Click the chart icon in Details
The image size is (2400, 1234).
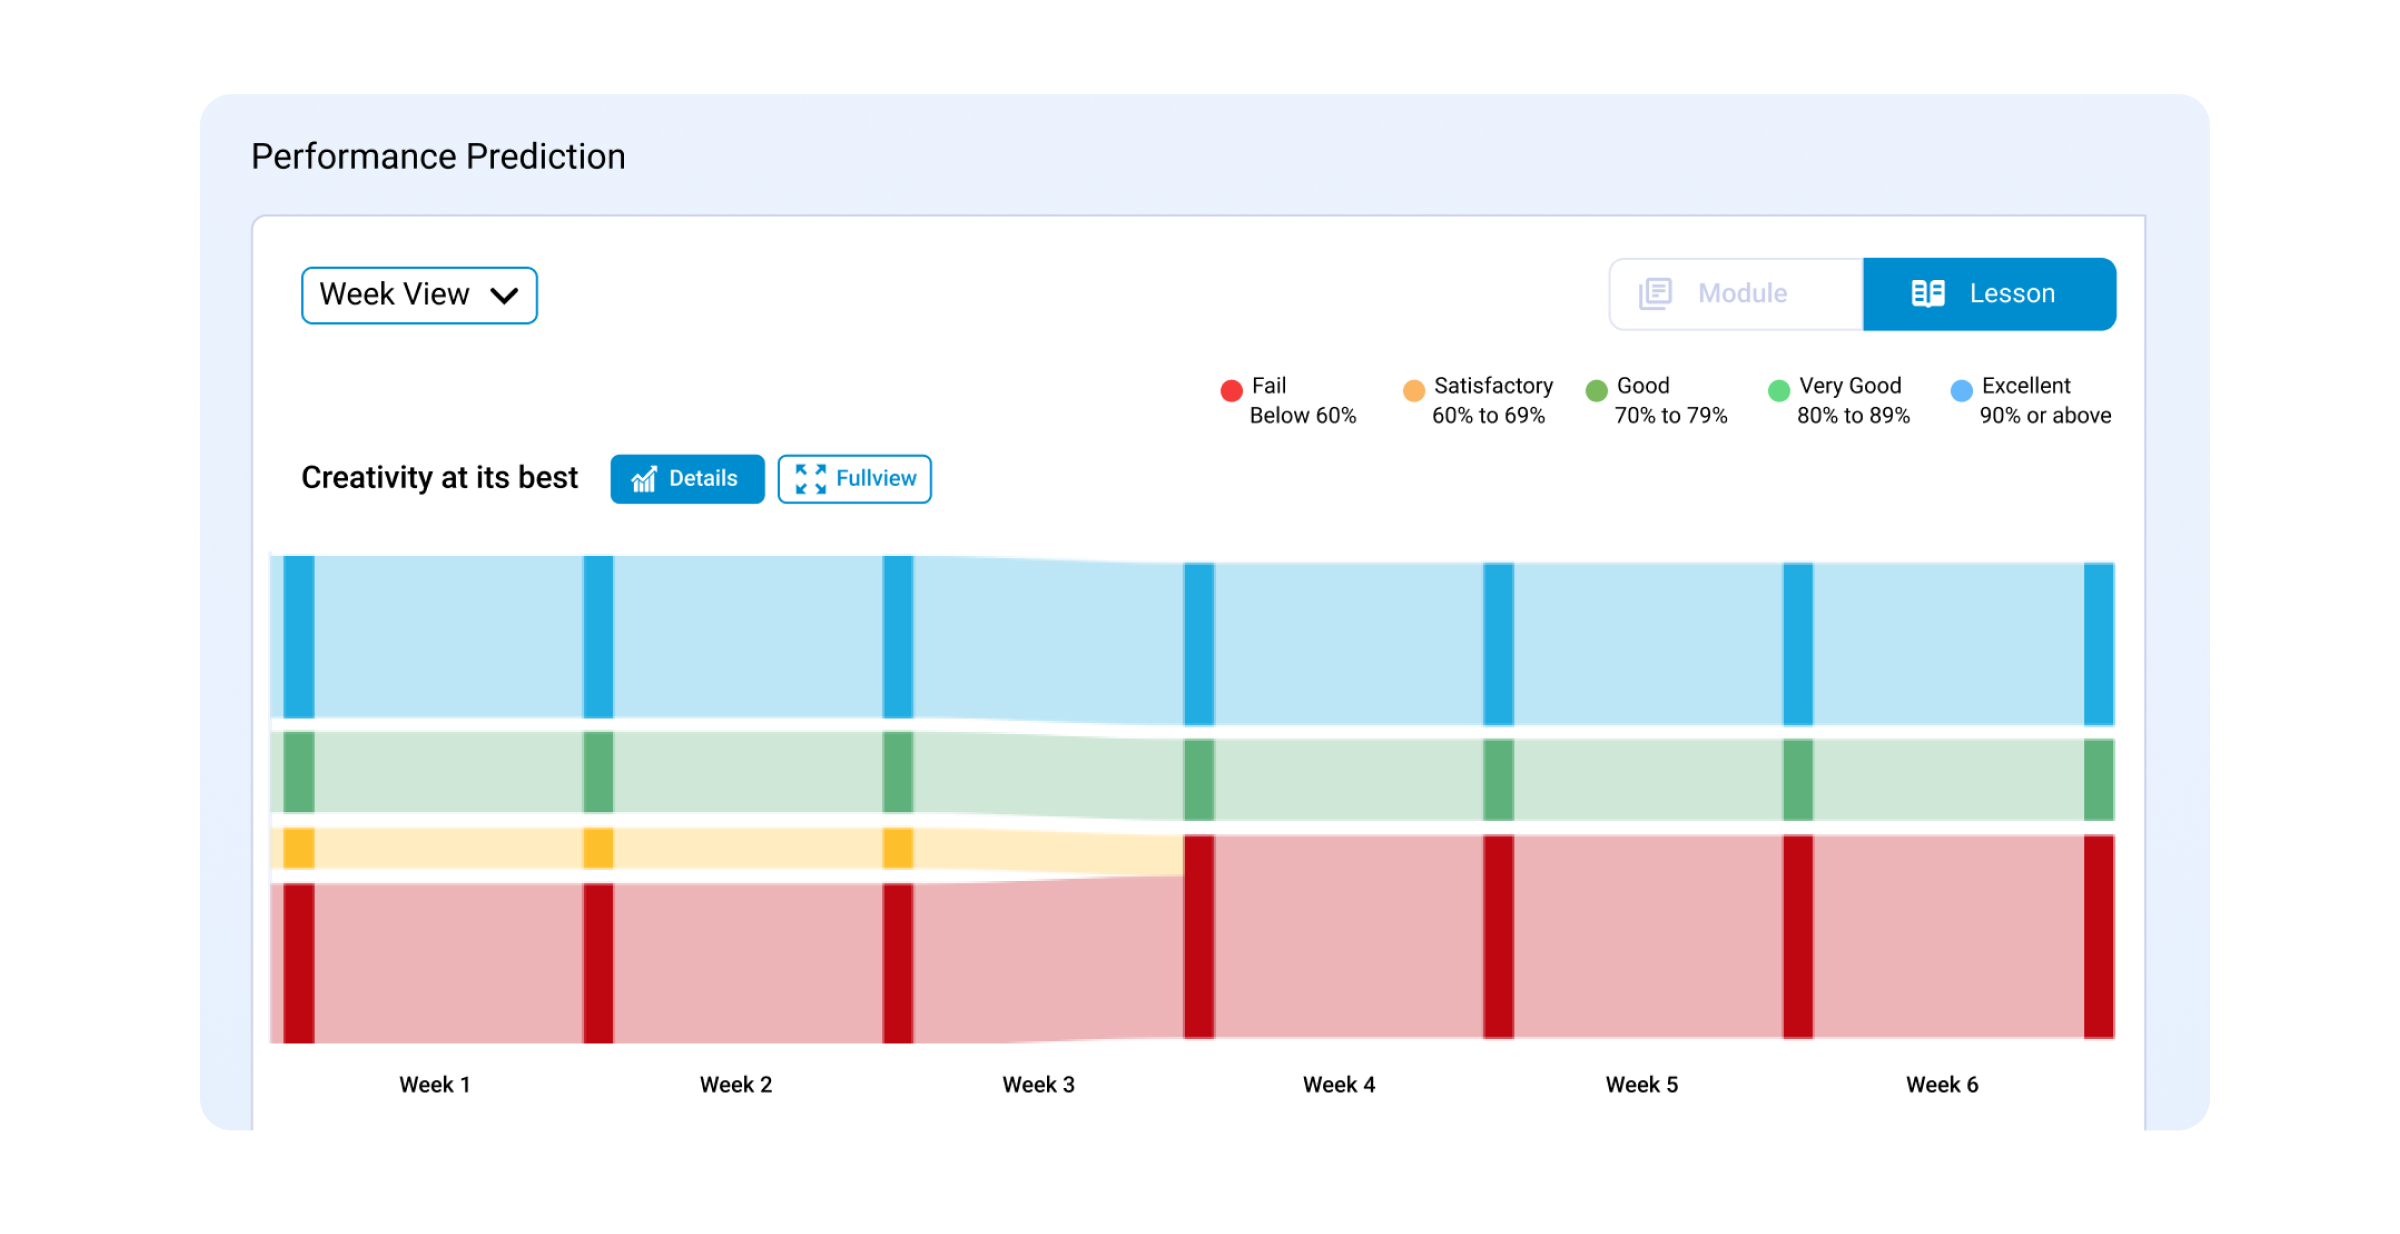(x=644, y=479)
